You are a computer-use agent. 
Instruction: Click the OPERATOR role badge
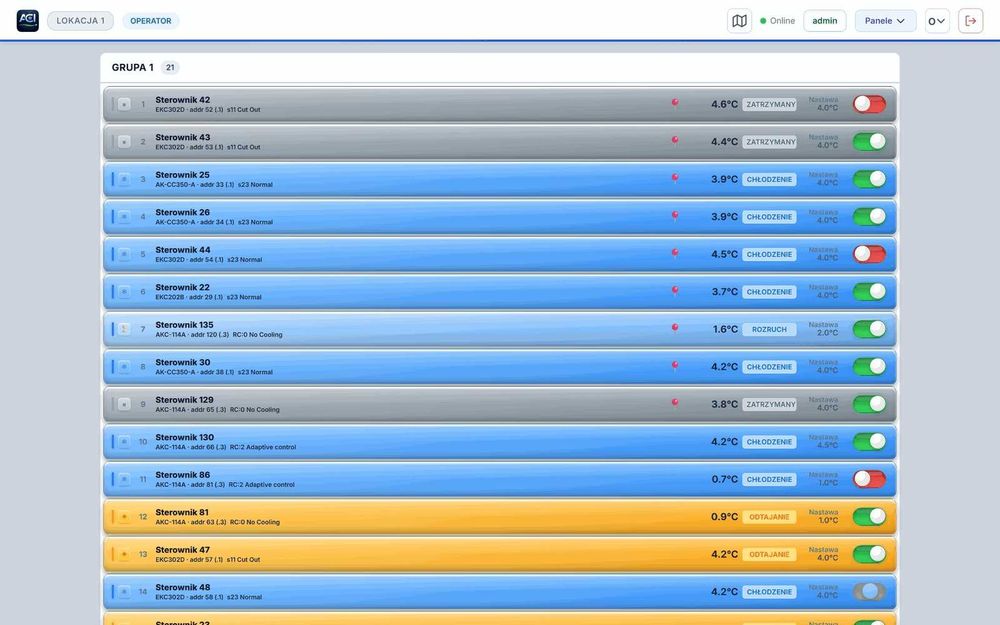click(x=151, y=20)
